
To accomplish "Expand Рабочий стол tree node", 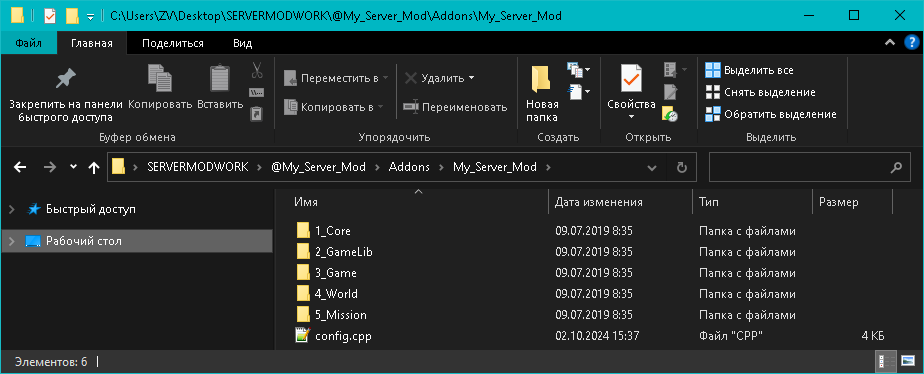I will point(12,241).
